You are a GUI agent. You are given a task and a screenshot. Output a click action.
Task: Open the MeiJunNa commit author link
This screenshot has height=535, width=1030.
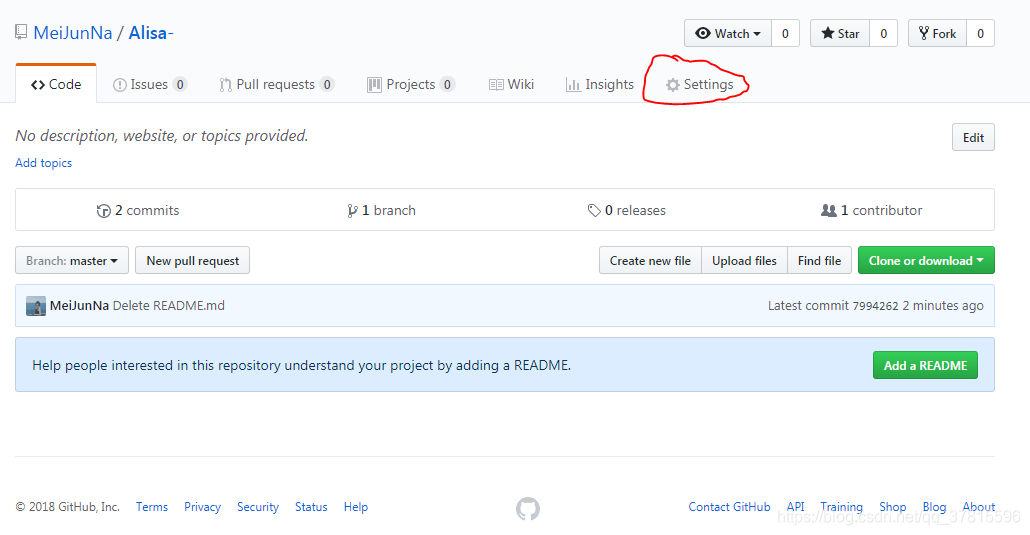click(x=79, y=306)
